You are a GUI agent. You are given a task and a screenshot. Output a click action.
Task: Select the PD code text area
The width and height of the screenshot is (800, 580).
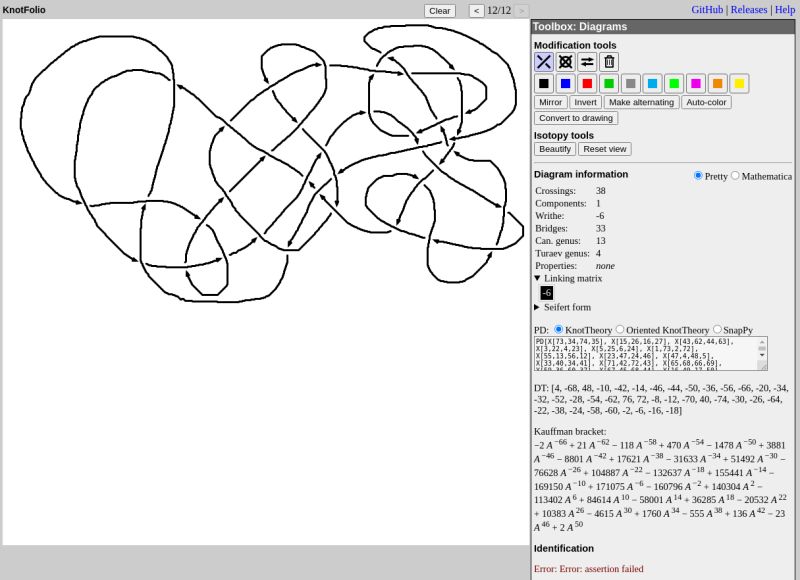(650, 353)
